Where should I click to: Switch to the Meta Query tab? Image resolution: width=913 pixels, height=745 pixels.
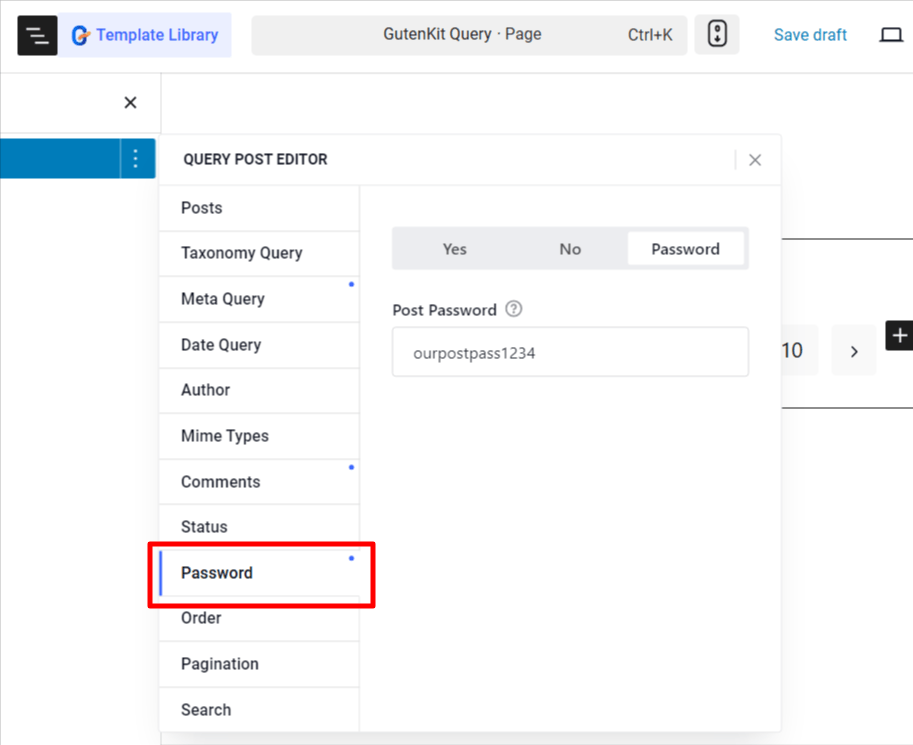(x=223, y=299)
